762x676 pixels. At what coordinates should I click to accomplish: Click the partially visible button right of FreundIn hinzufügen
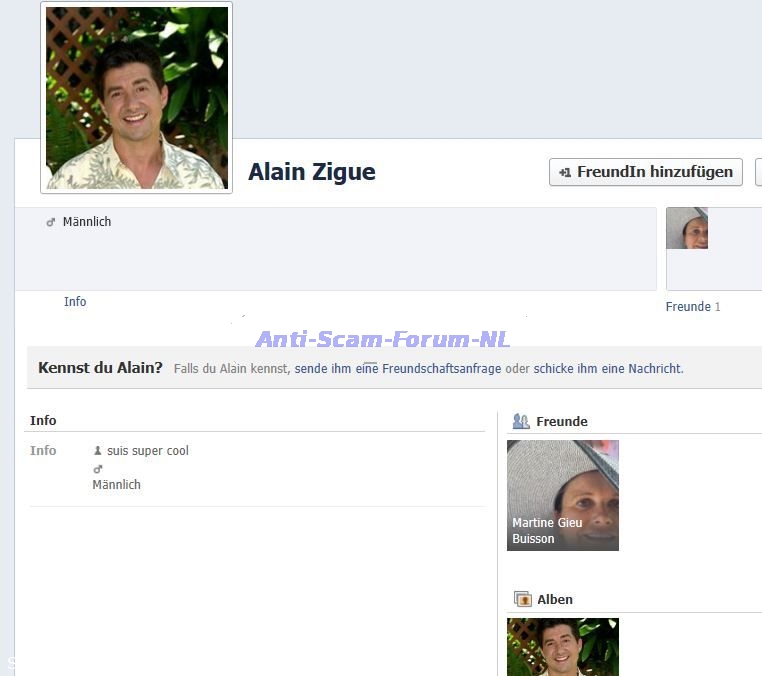pyautogui.click(x=758, y=172)
